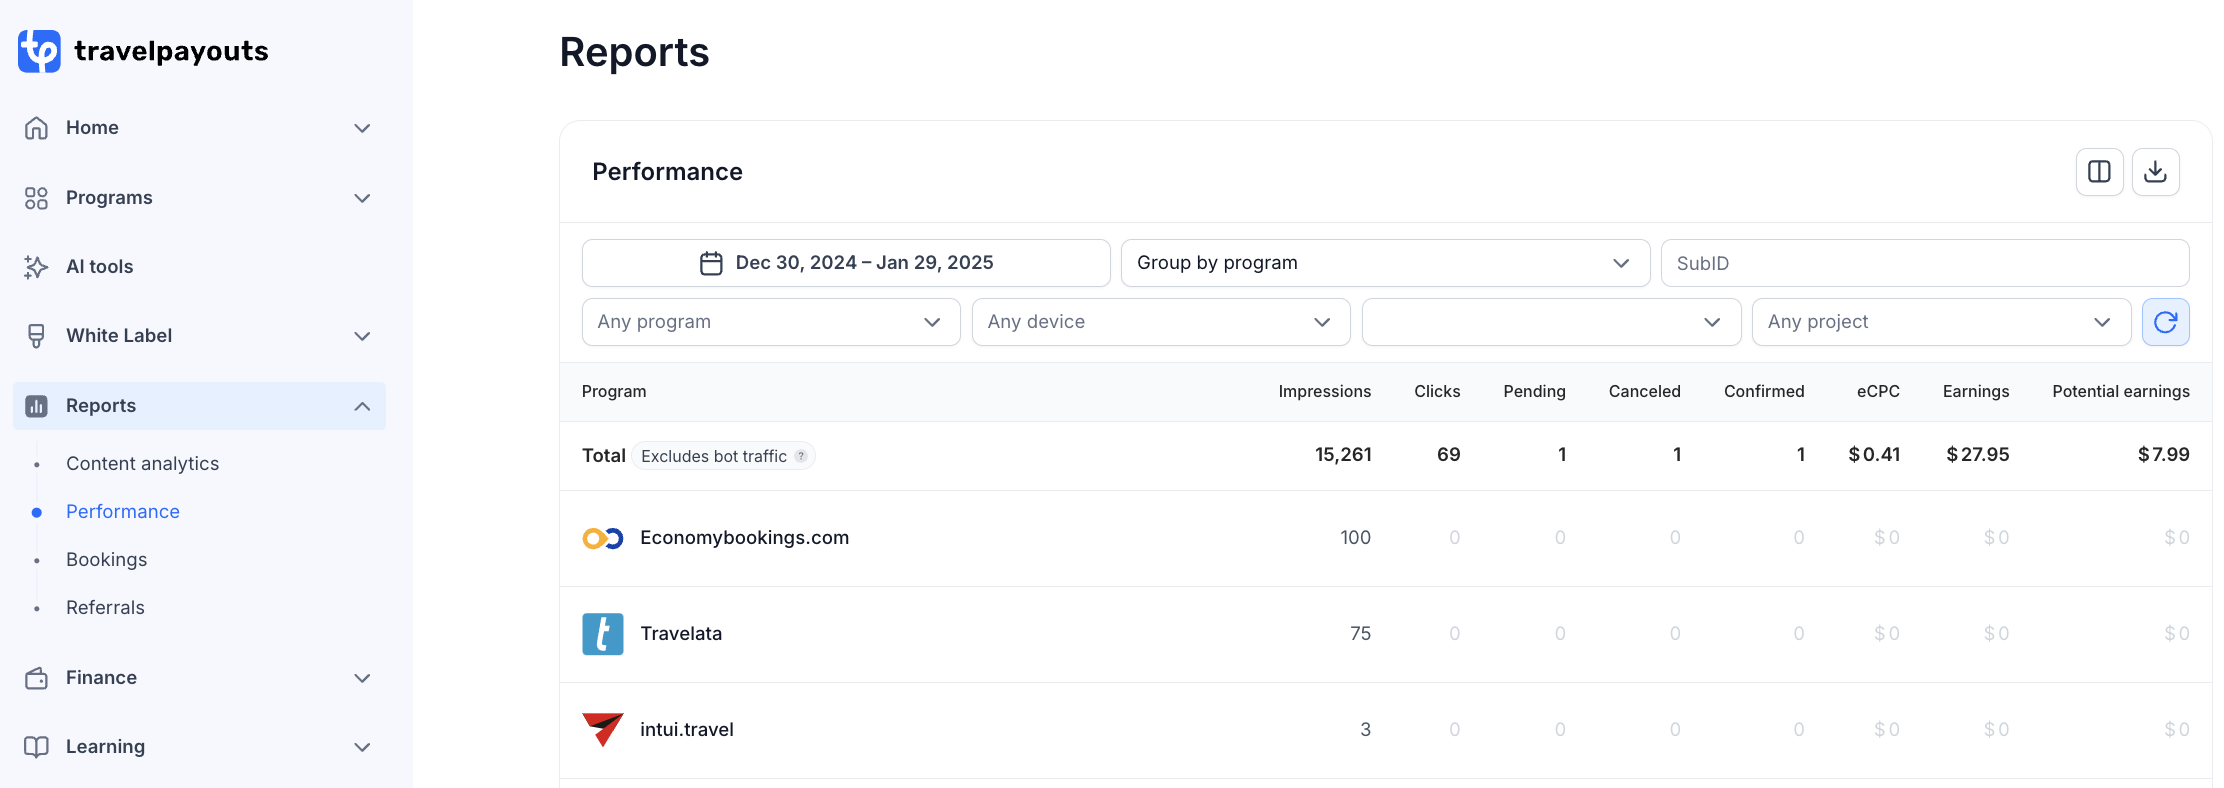Sort by the Impressions column header

pos(1324,392)
